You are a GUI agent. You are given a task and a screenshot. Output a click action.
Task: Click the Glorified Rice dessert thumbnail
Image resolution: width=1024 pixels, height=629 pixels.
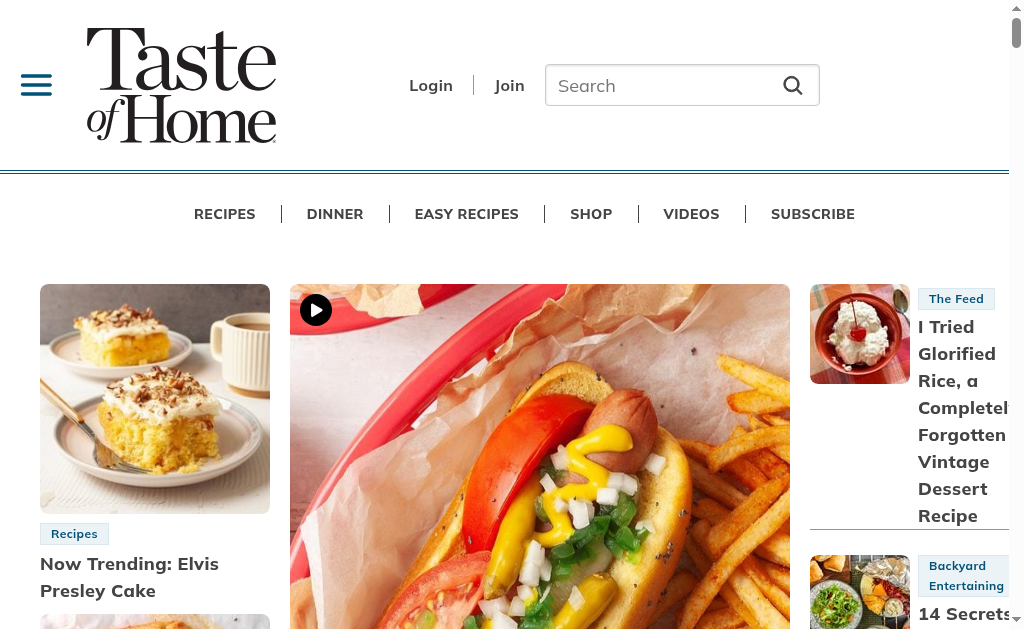859,334
